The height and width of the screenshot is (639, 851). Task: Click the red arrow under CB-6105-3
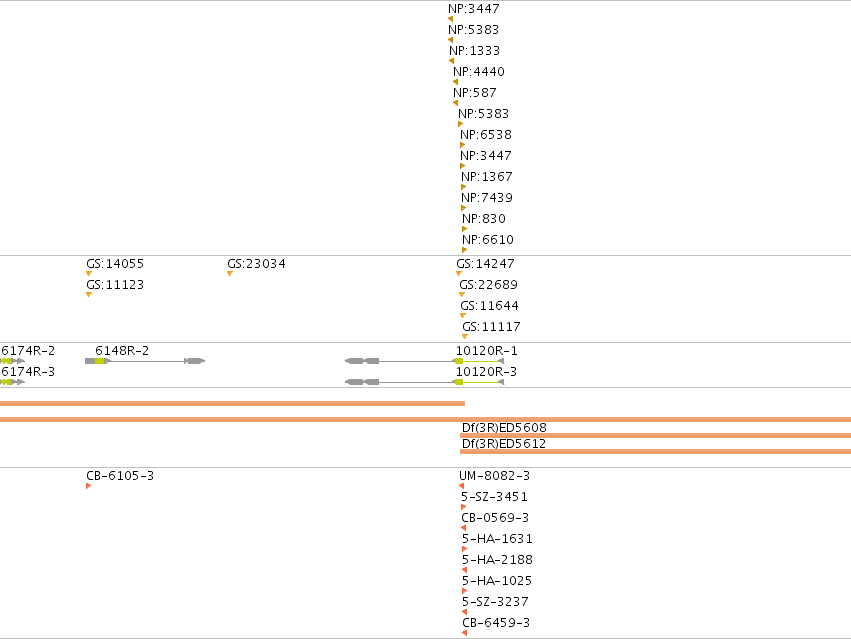click(x=88, y=486)
